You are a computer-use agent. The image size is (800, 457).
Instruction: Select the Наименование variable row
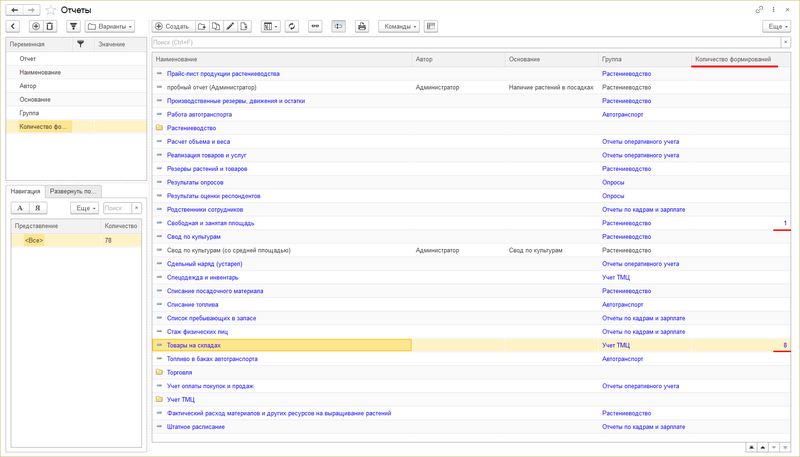pyautogui.click(x=77, y=72)
